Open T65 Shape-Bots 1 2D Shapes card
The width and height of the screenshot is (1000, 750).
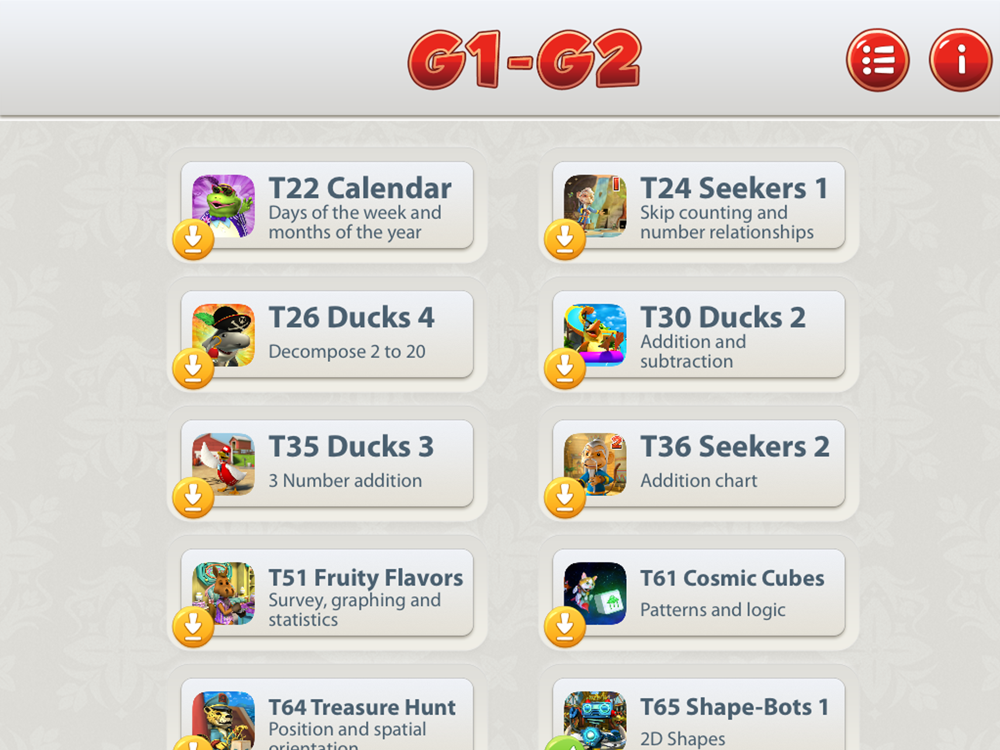click(x=699, y=714)
